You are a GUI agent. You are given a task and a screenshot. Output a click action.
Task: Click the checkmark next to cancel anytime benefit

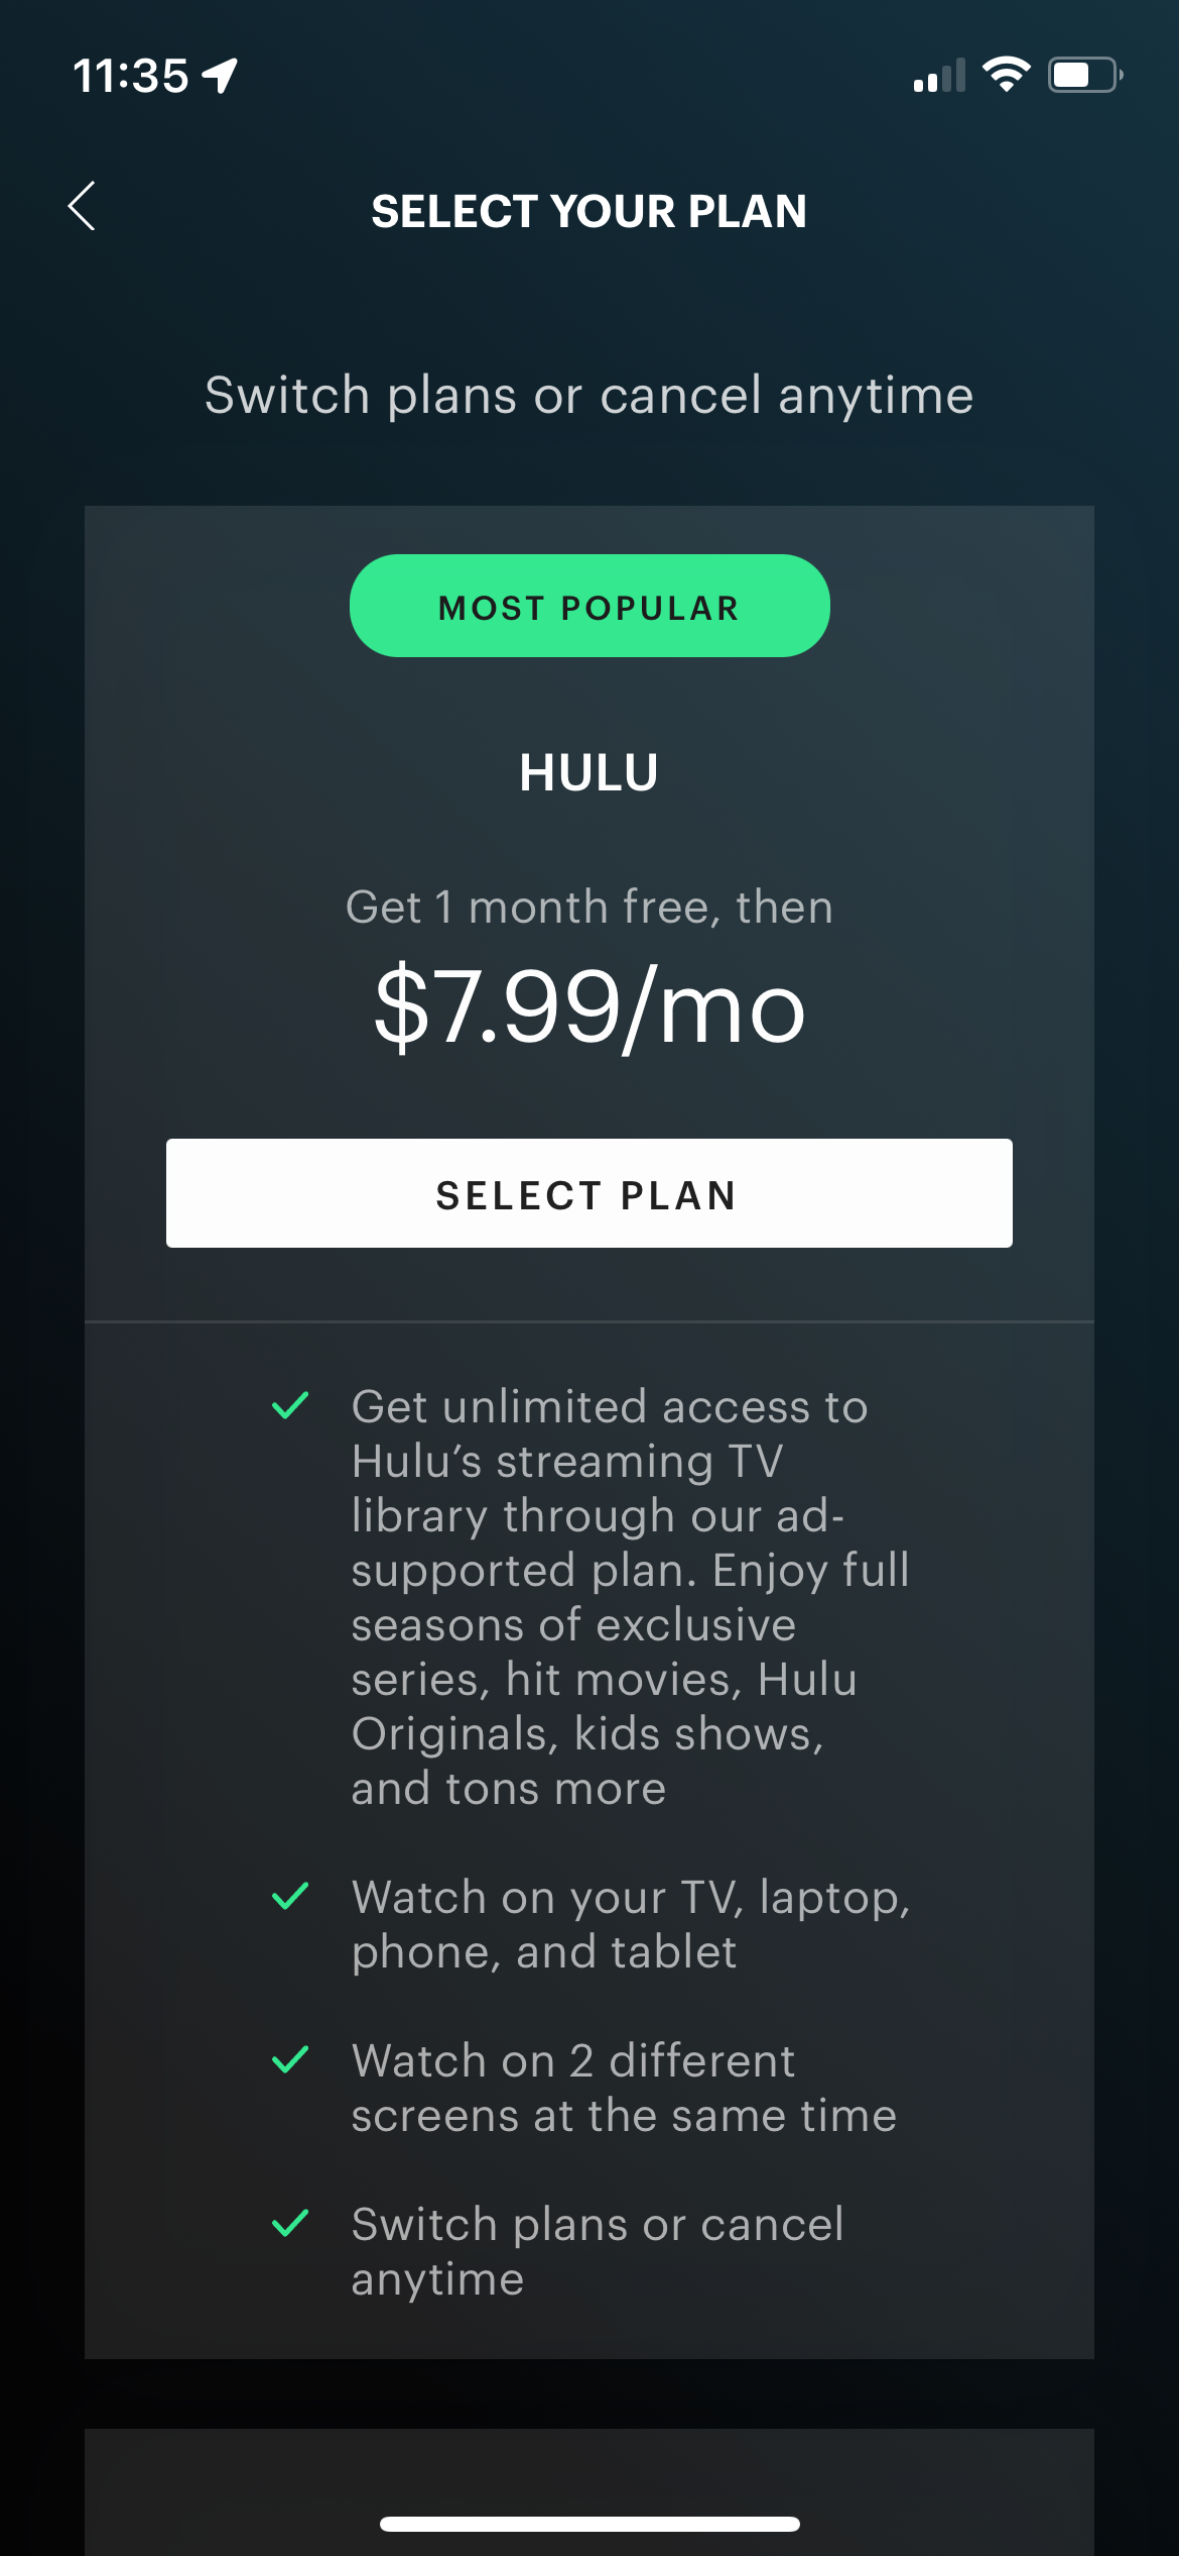coord(289,2223)
